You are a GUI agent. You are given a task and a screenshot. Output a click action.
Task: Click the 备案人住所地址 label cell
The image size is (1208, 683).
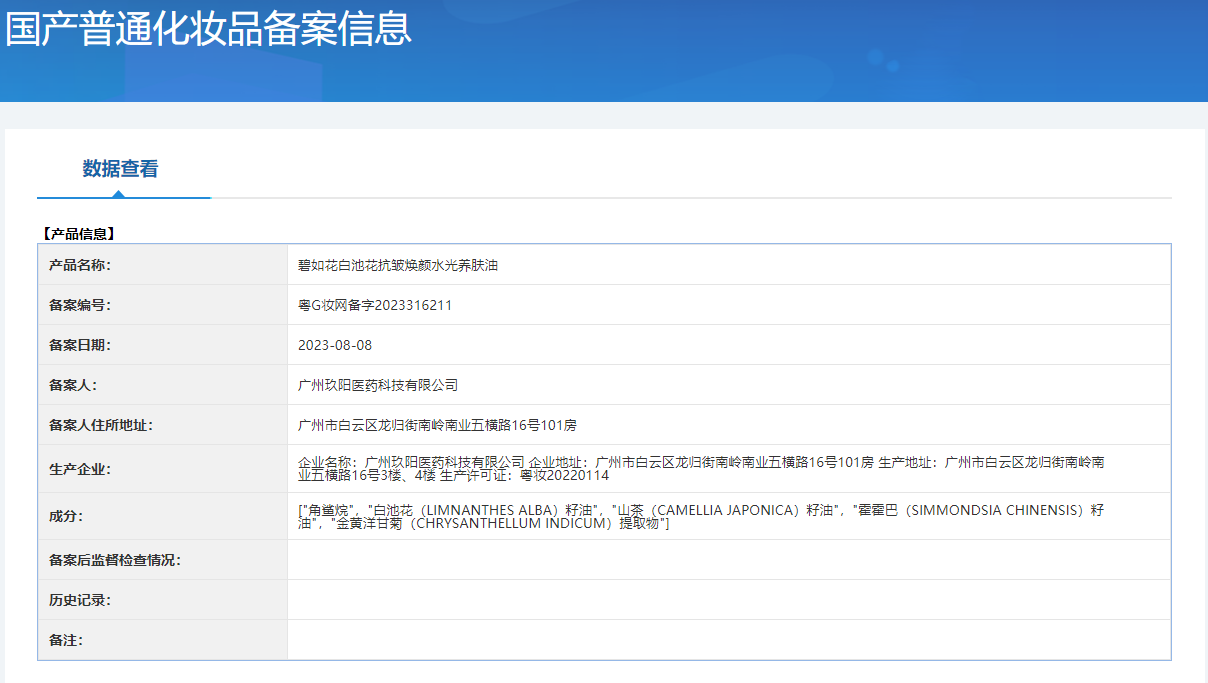(101, 425)
